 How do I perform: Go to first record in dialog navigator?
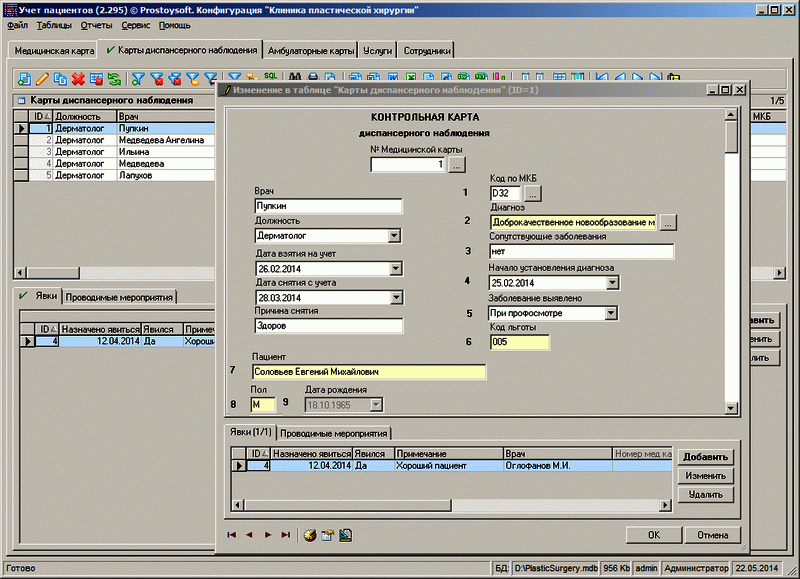[232, 535]
